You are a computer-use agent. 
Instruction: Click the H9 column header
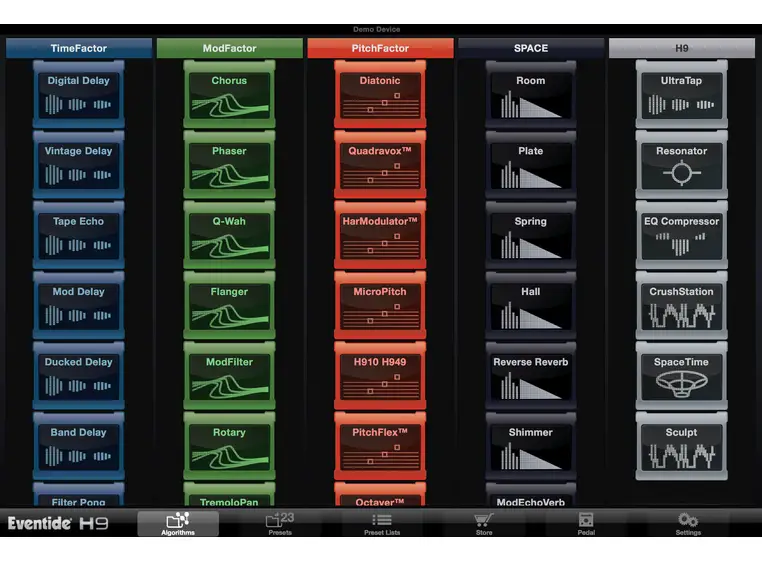pyautogui.click(x=681, y=48)
